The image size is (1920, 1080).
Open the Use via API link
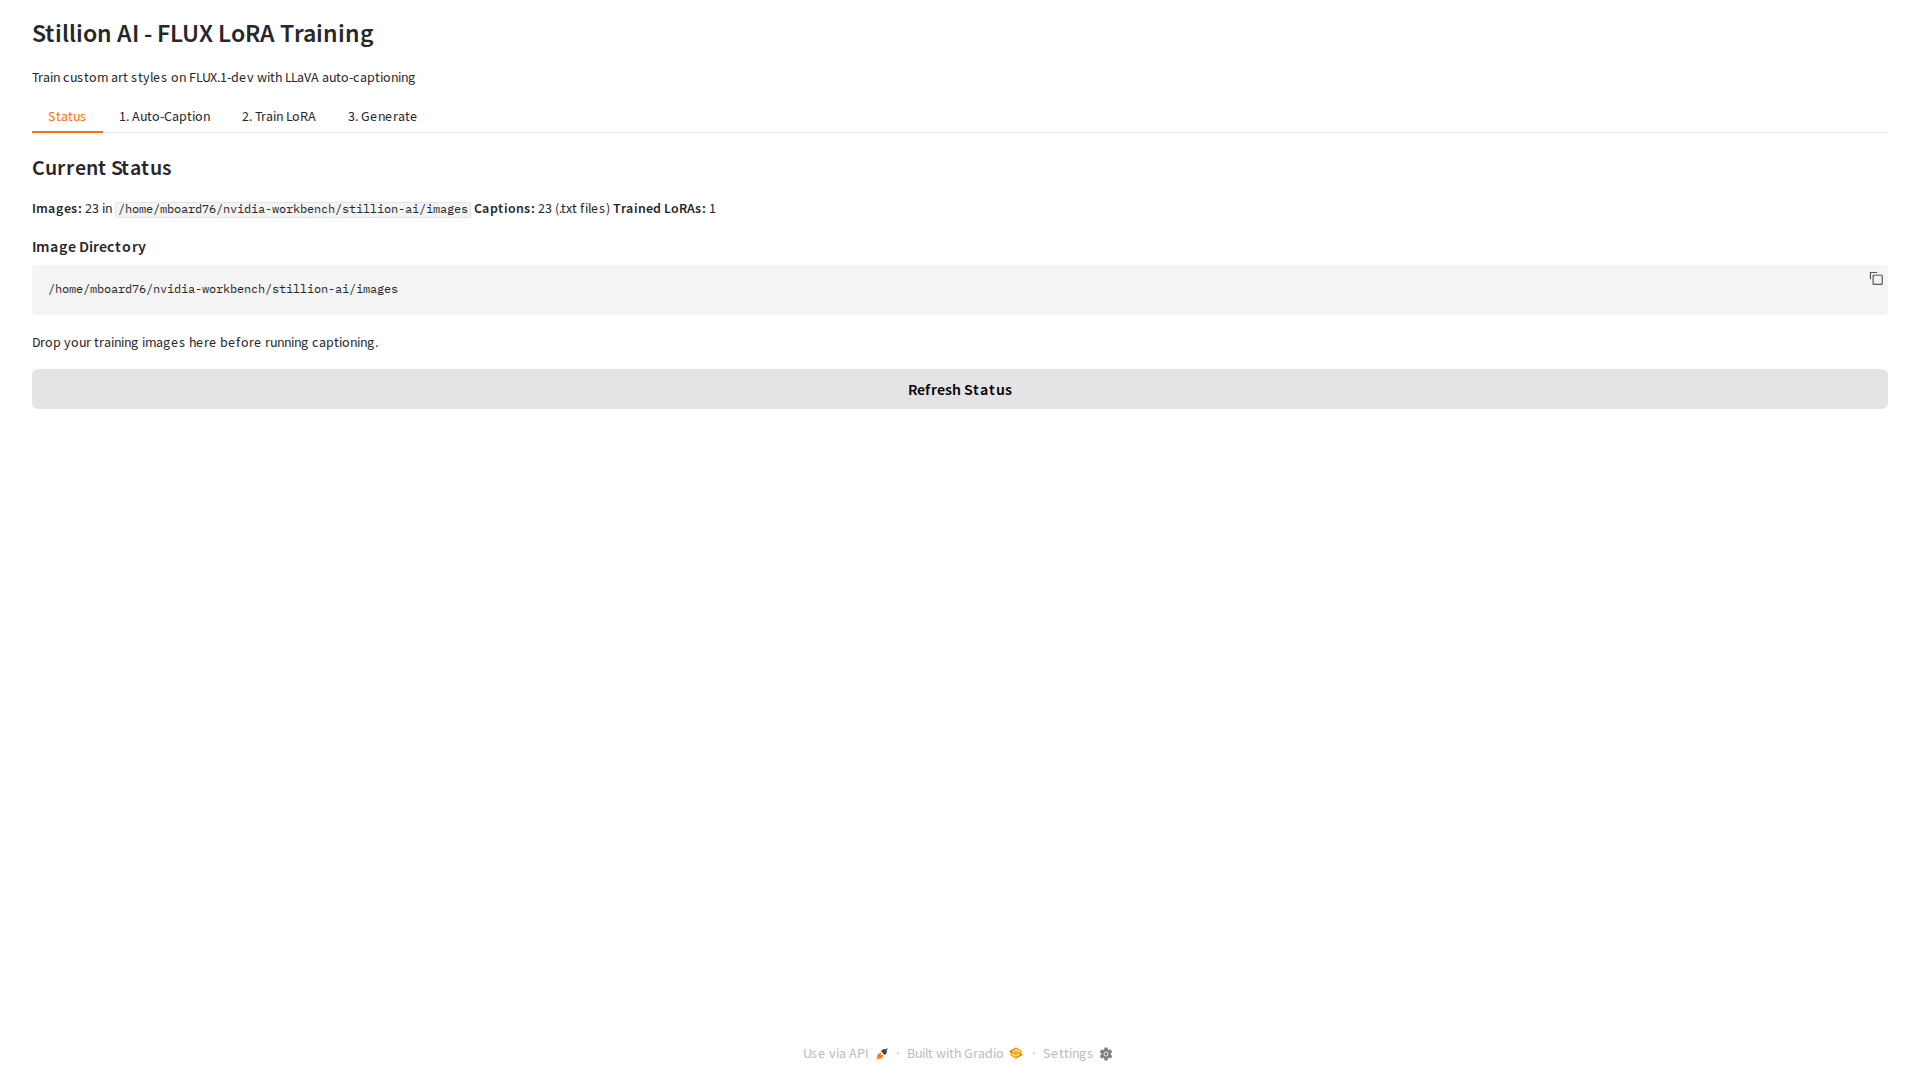pos(835,1053)
